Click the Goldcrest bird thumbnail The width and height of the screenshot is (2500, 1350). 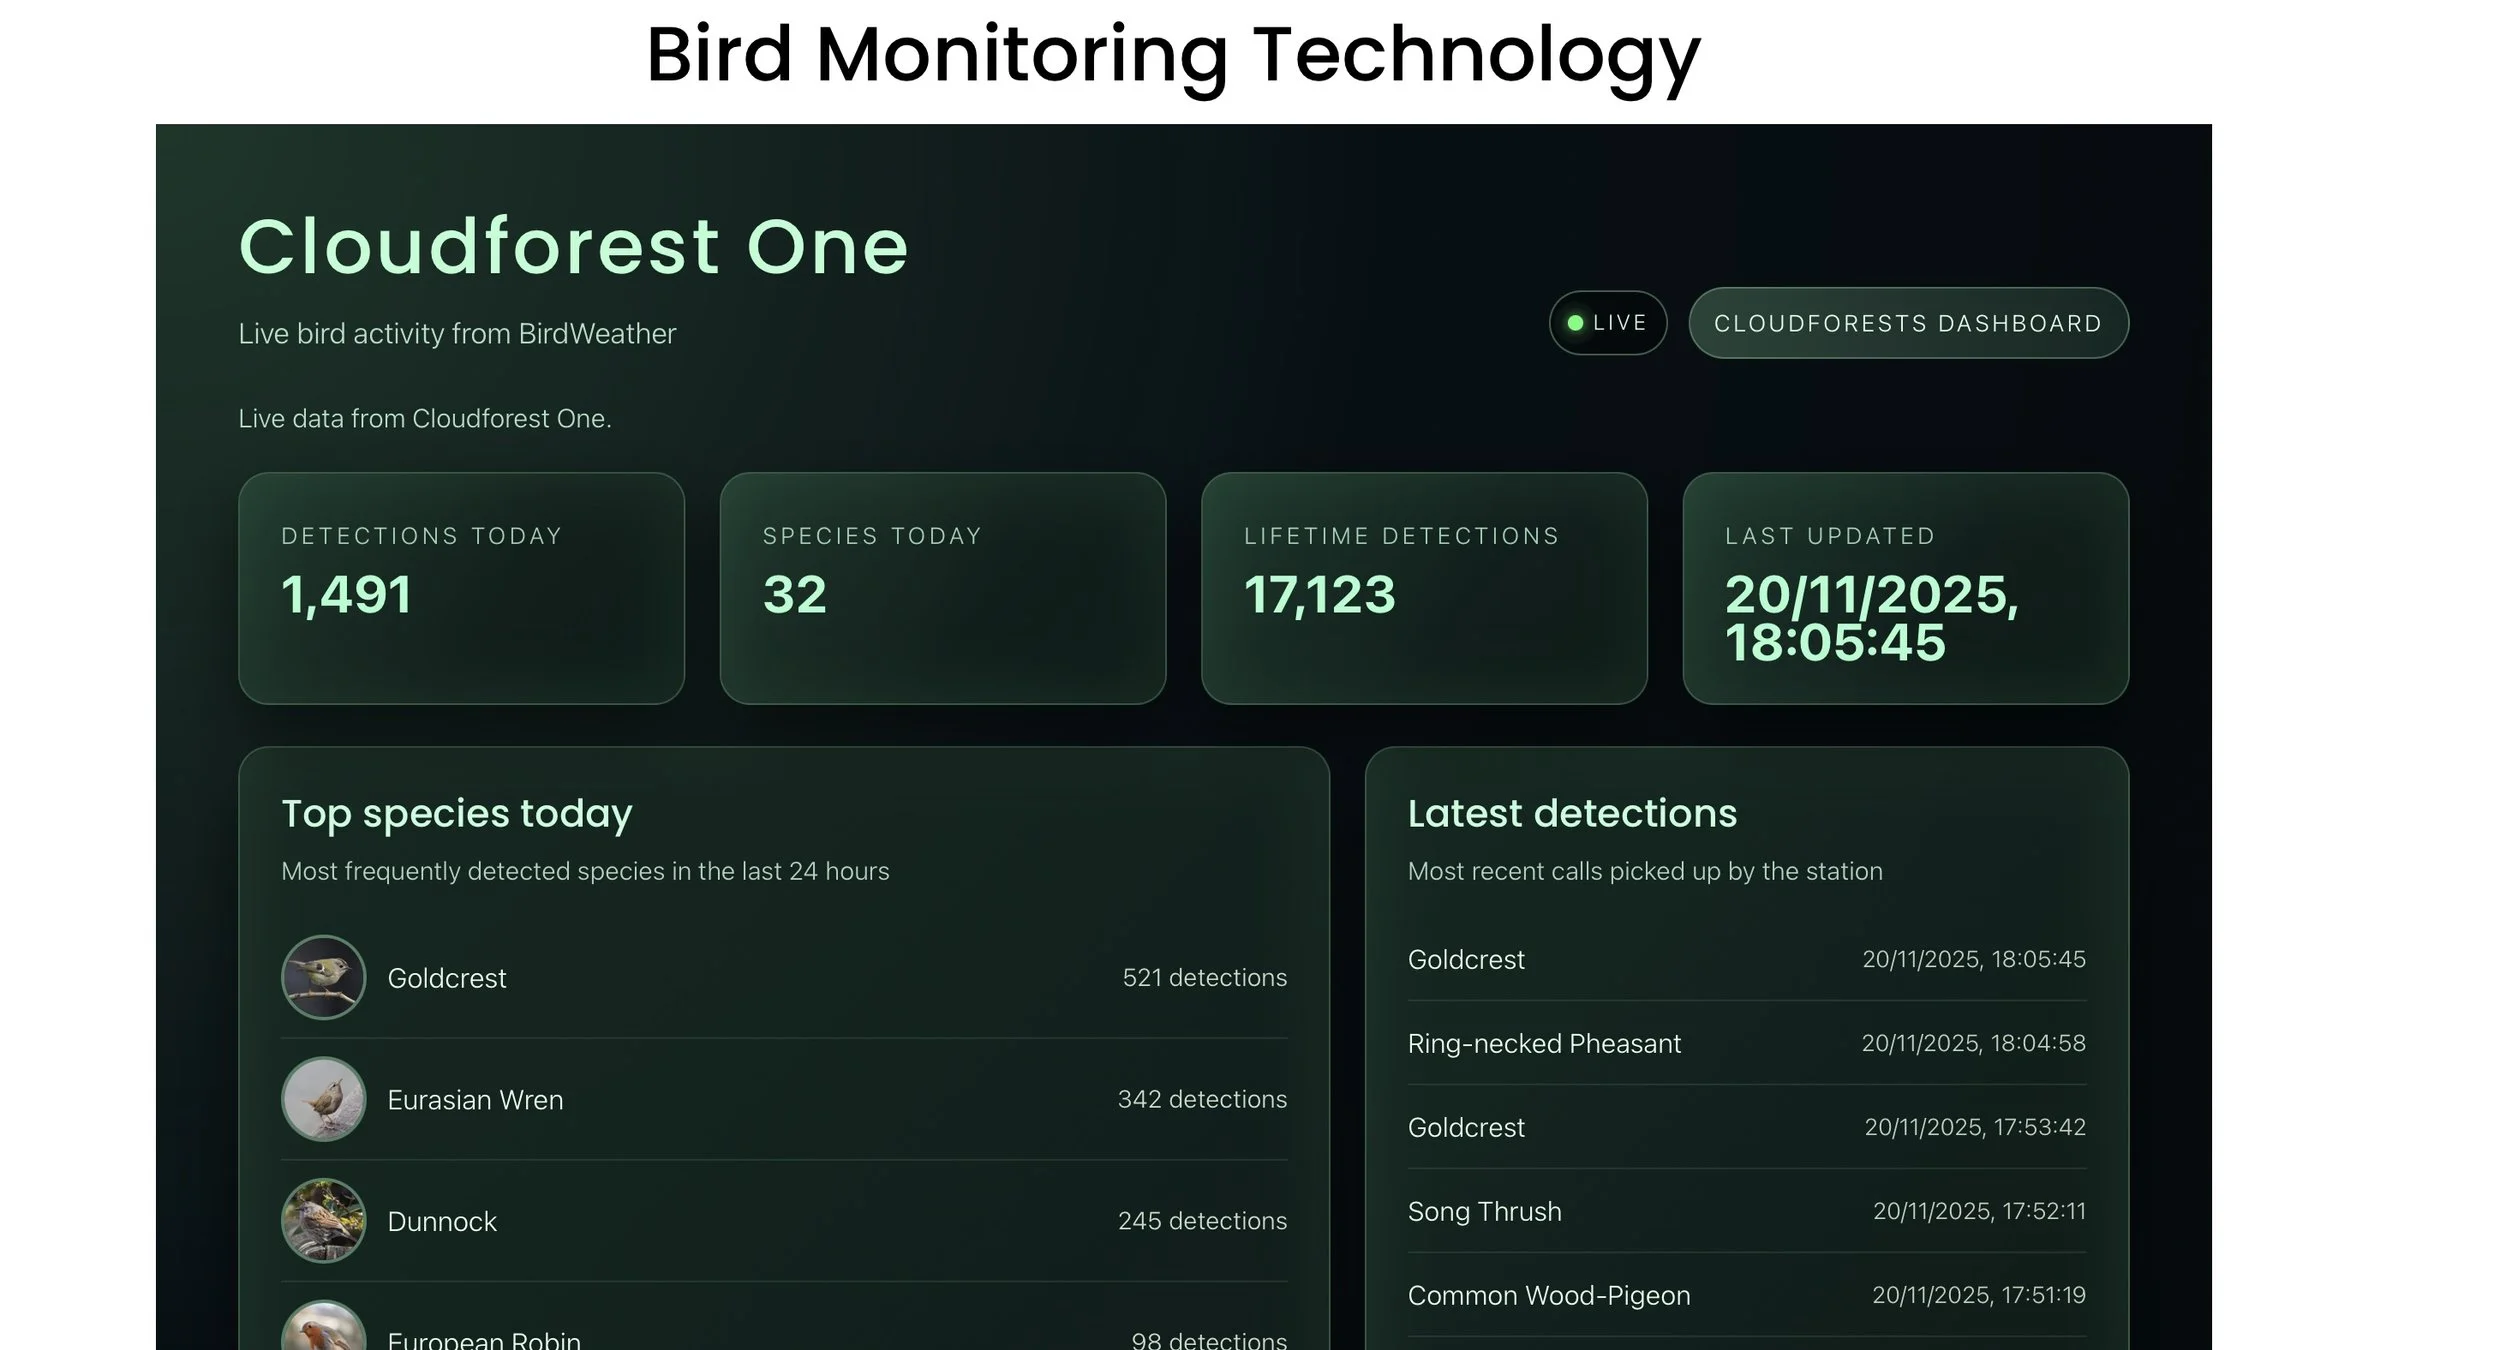click(x=323, y=977)
